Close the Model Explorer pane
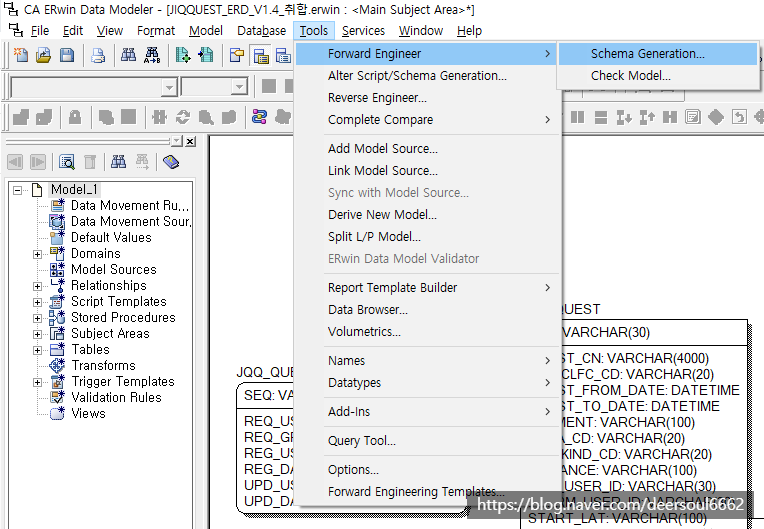Viewport: 764px width, 529px height. point(191,141)
